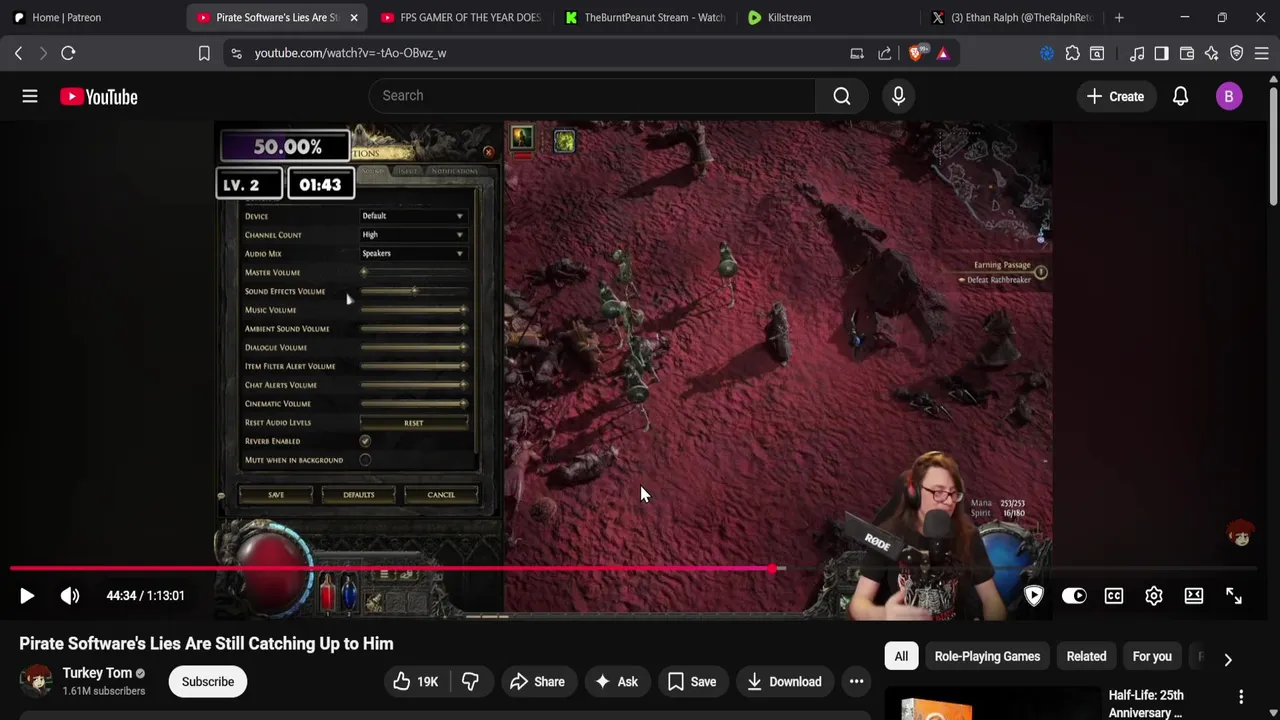Switch to TheBurntPeanut Stream tab

click(645, 17)
